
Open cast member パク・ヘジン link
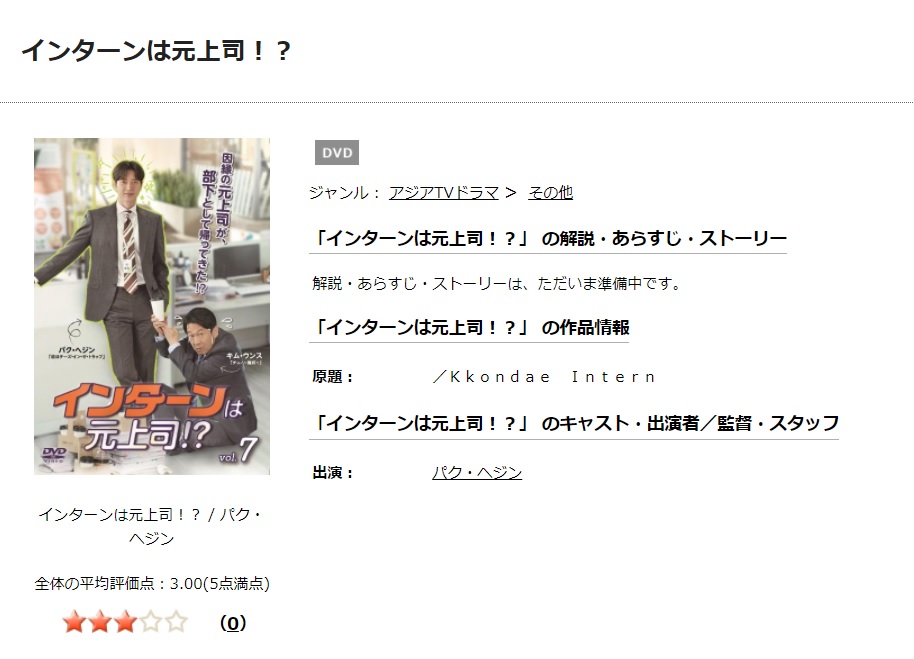[x=477, y=472]
